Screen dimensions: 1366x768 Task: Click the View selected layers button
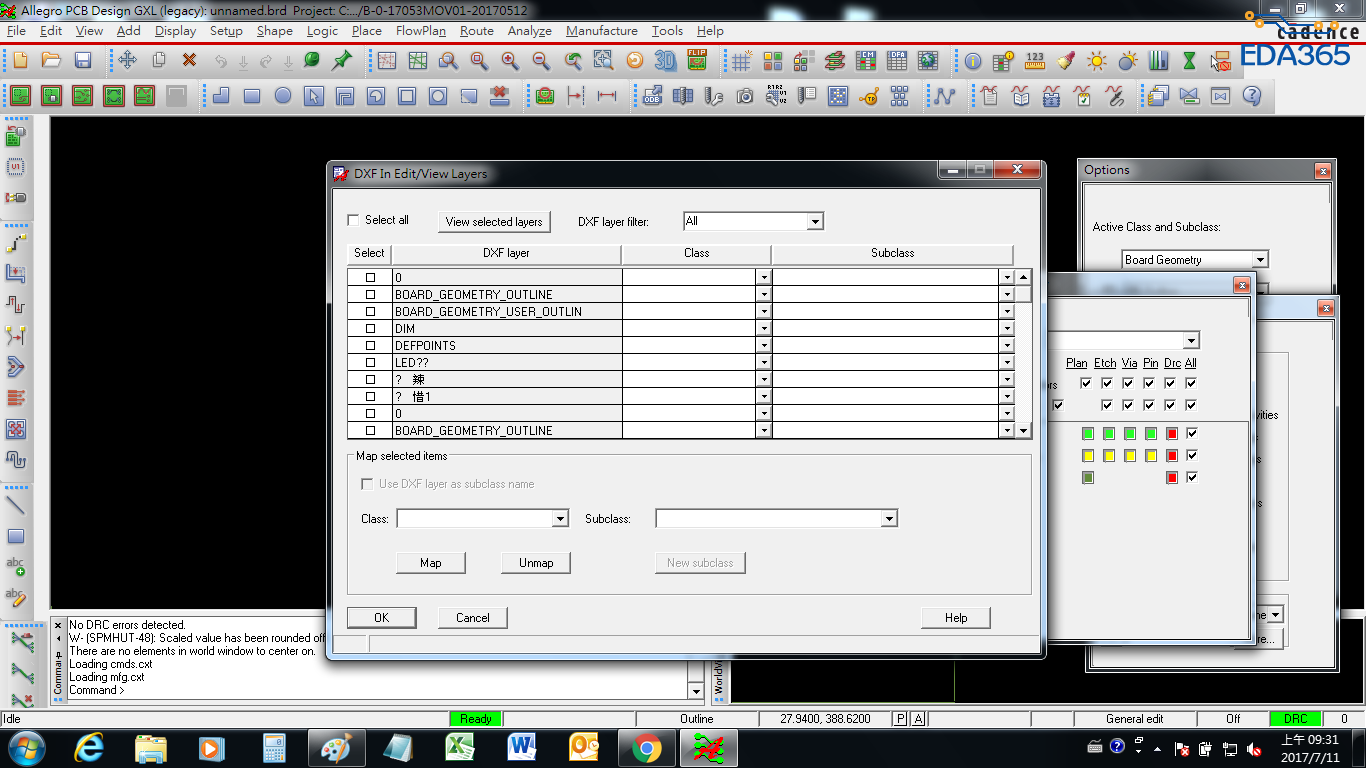tap(494, 222)
